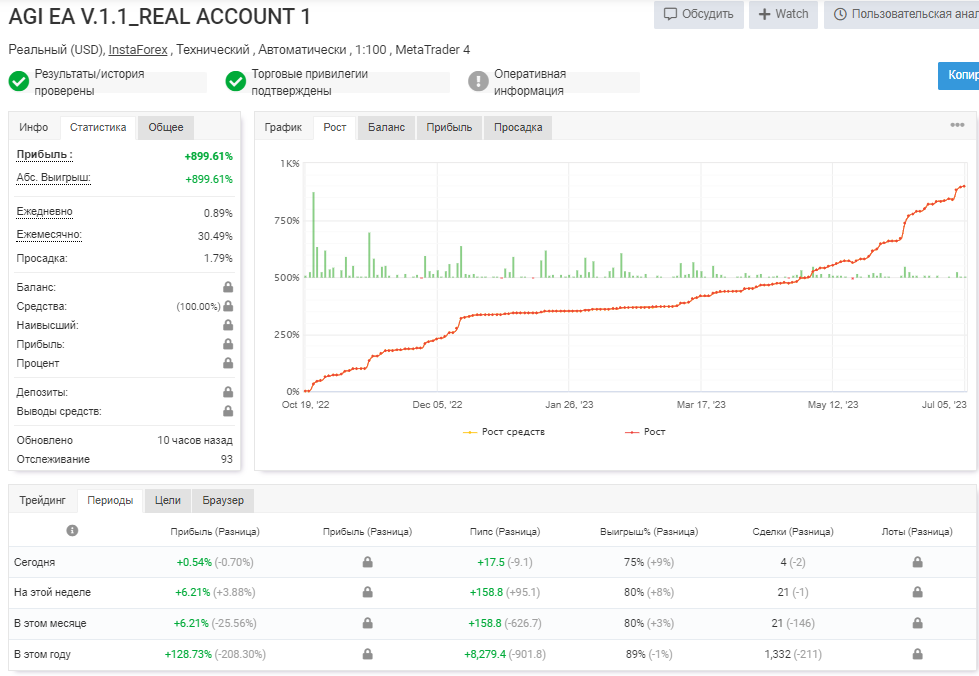Click the +128.73% yearly profit cell

click(215, 654)
